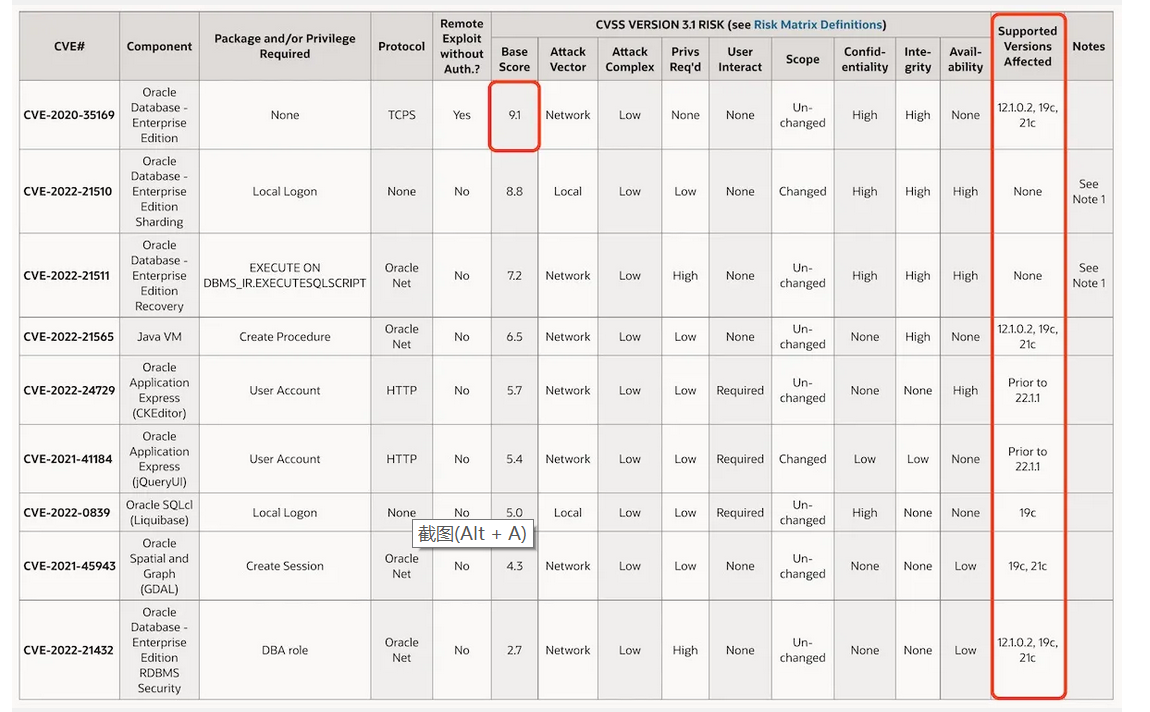
Task: Click the Local attack vector for CVE-2022-21510
Action: pos(568,191)
